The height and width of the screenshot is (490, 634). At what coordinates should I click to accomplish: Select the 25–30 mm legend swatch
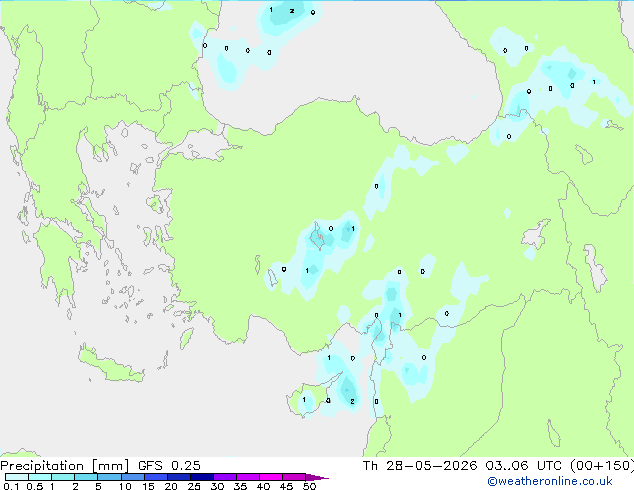pos(202,477)
